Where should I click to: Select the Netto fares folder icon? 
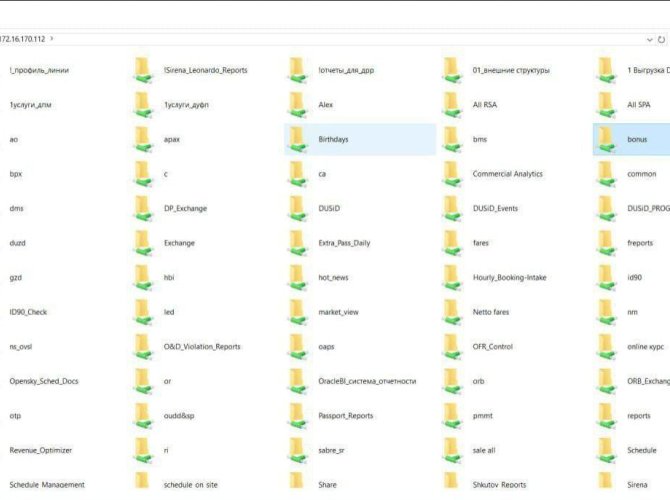(452, 312)
